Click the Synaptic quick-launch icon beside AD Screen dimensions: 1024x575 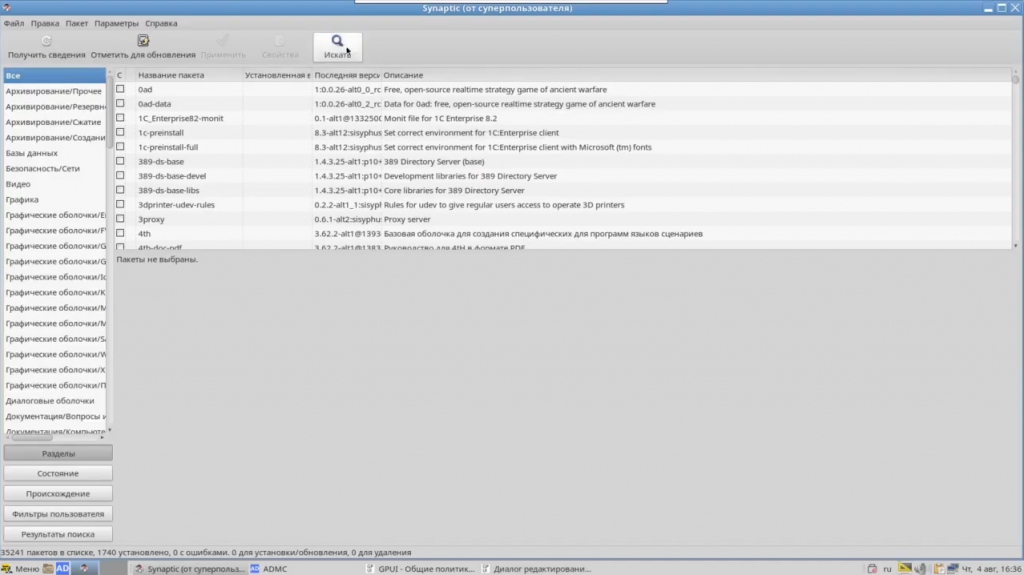(84, 568)
